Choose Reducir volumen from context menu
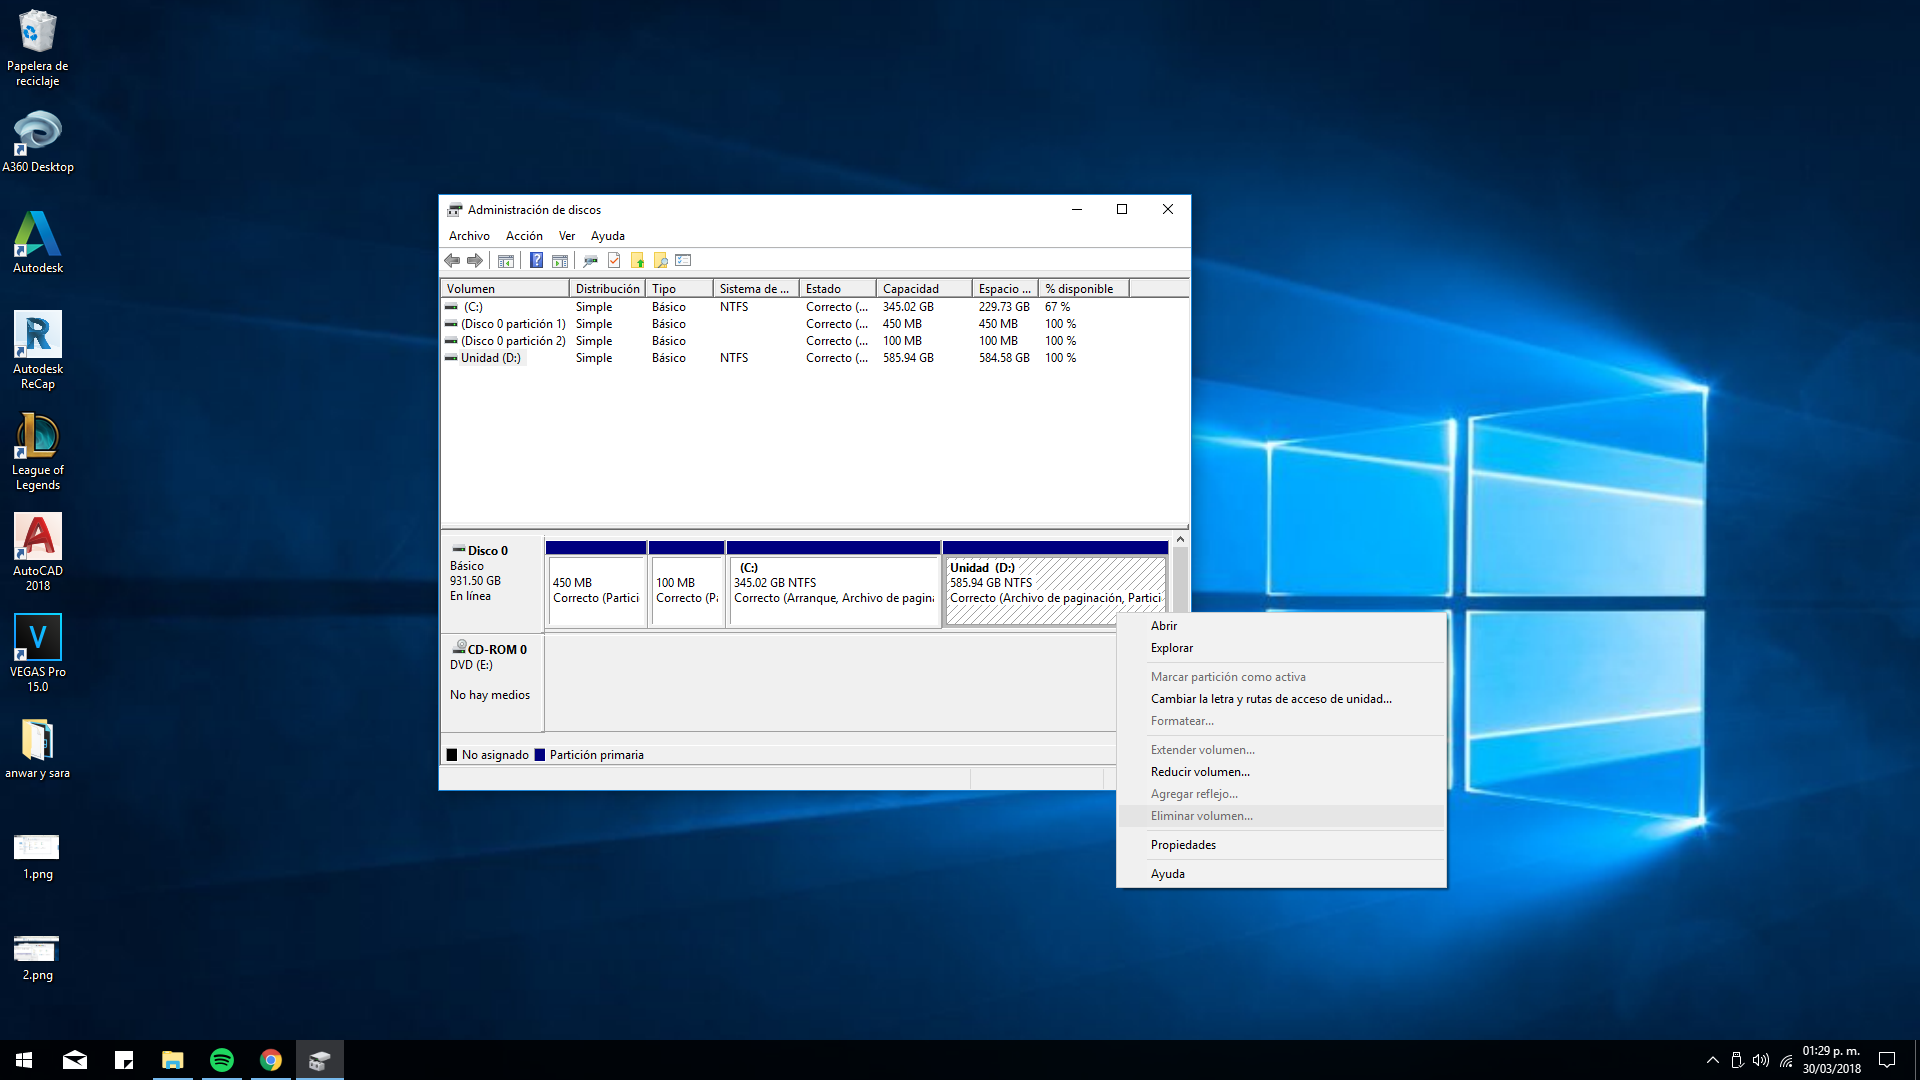The image size is (1920, 1080). click(x=1199, y=772)
